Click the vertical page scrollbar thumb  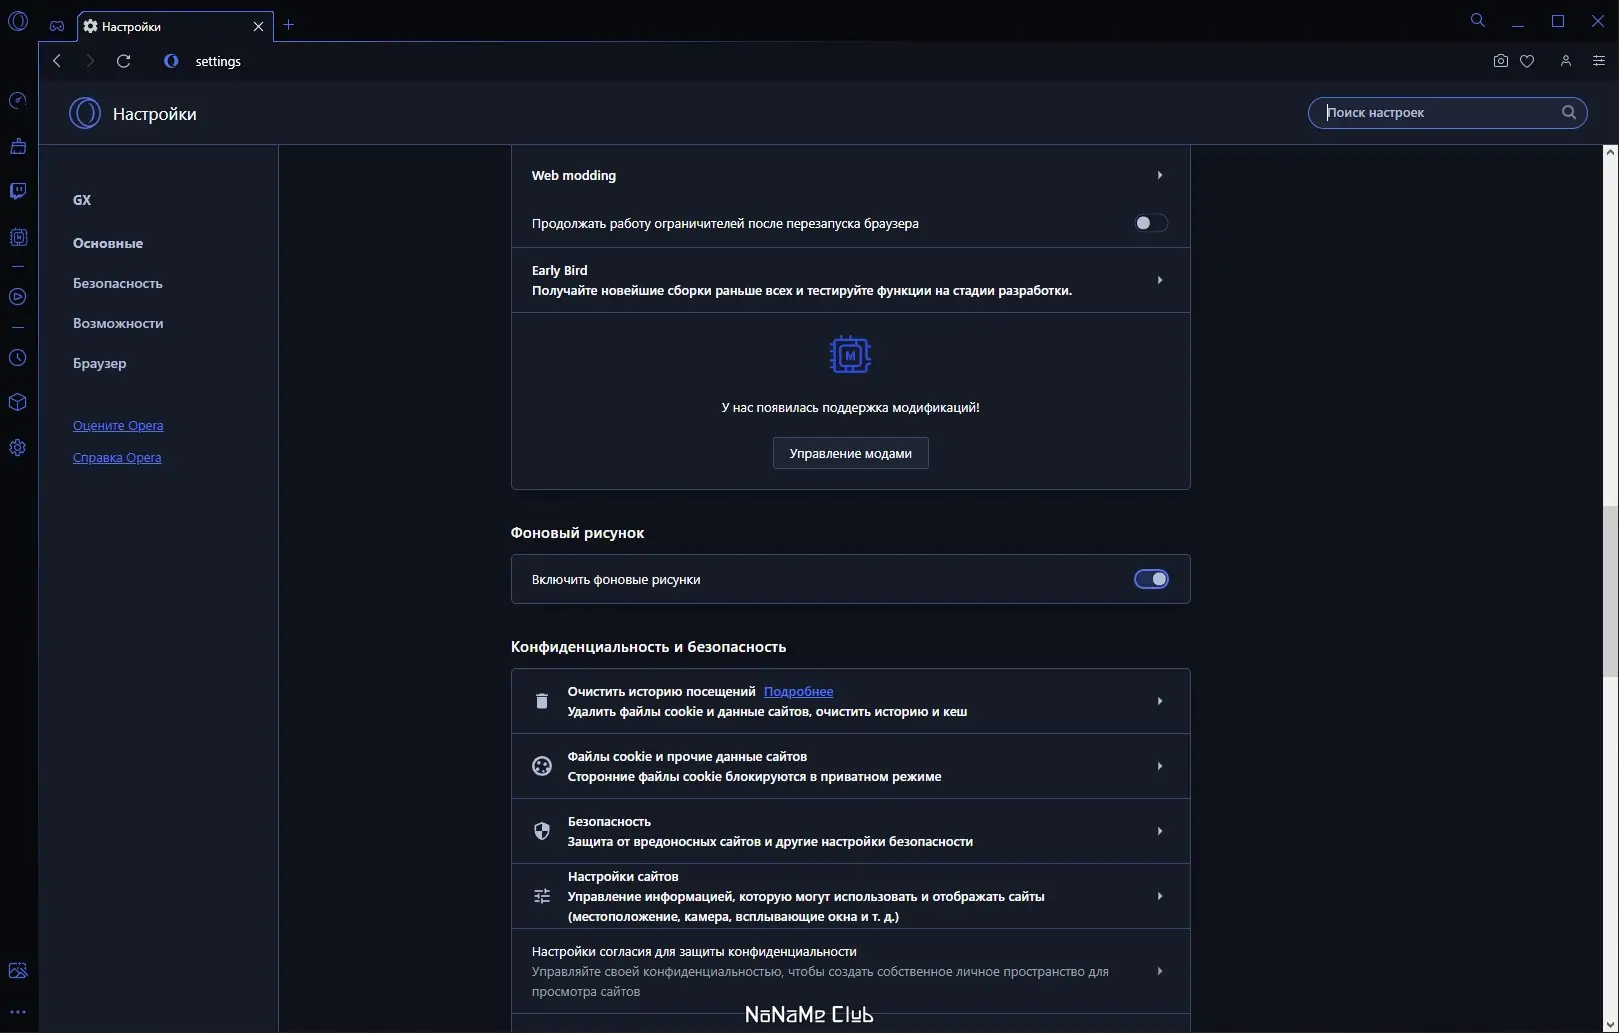tap(1610, 591)
